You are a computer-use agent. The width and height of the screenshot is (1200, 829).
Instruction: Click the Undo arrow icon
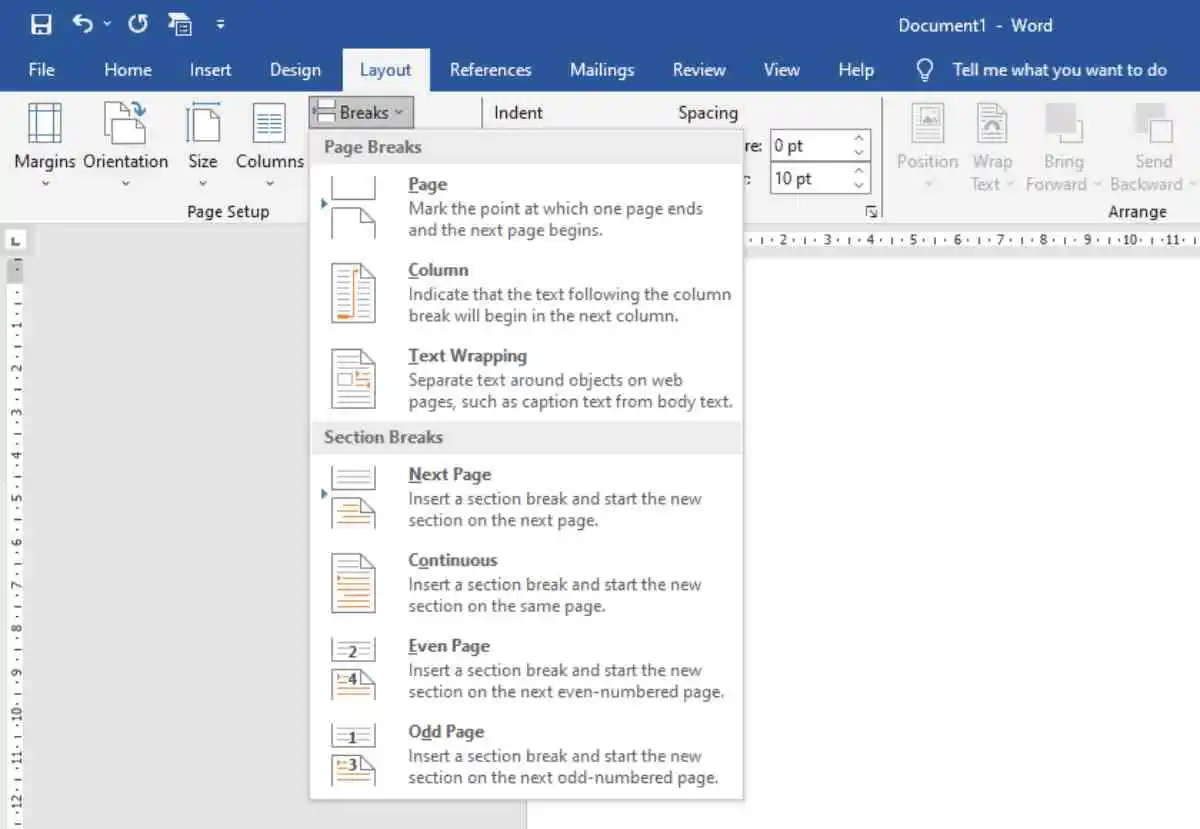(x=83, y=24)
